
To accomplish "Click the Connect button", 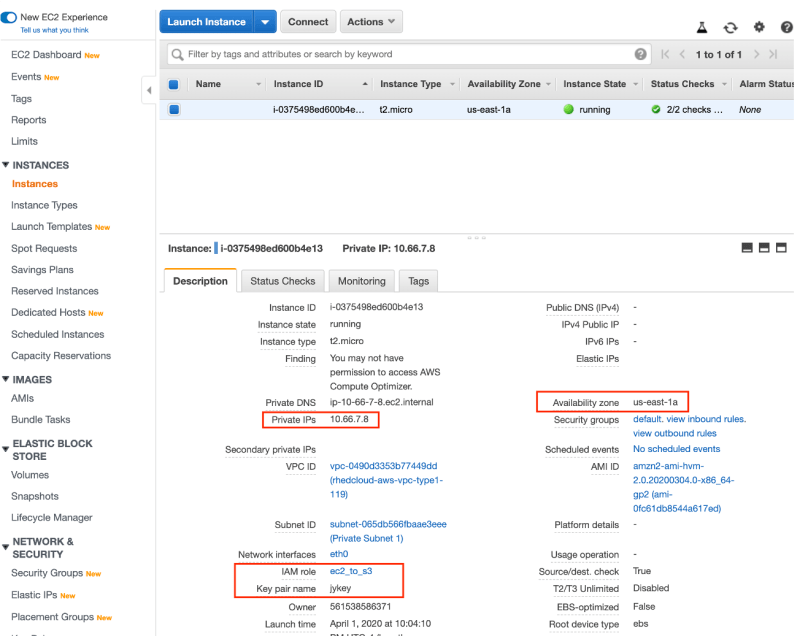I will tap(308, 22).
